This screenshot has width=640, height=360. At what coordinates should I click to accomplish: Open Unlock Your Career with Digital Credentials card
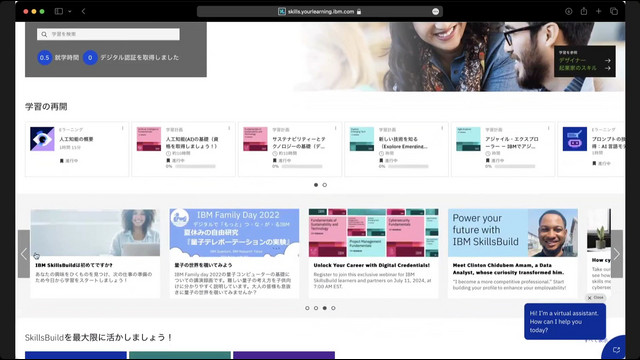pyautogui.click(x=373, y=253)
